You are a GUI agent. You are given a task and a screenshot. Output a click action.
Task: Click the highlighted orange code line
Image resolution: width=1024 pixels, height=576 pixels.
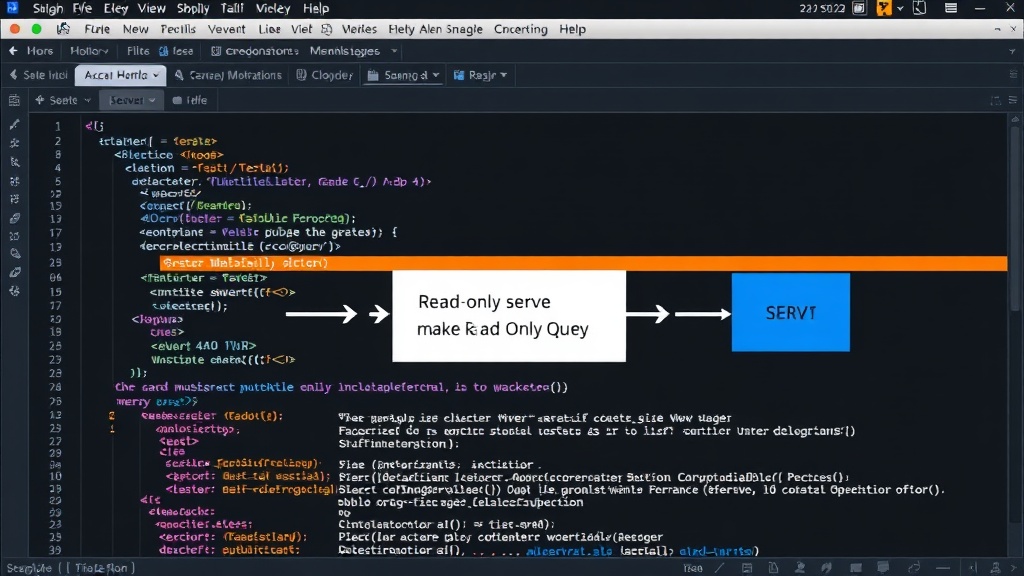coord(583,263)
